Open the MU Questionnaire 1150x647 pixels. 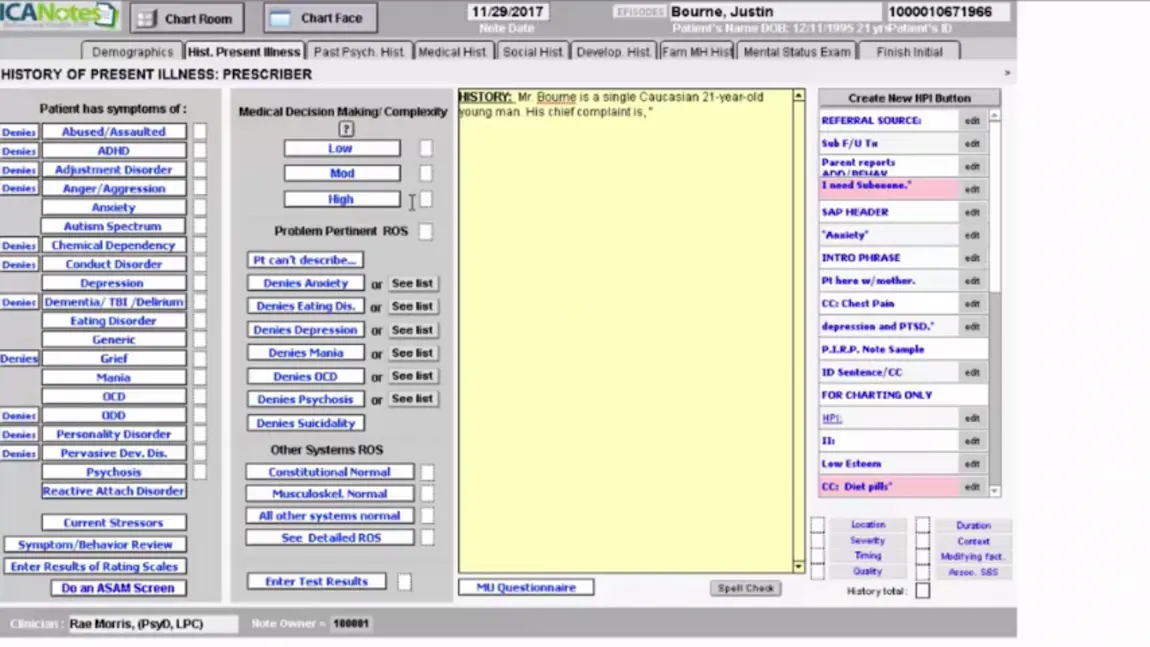pyautogui.click(x=526, y=587)
